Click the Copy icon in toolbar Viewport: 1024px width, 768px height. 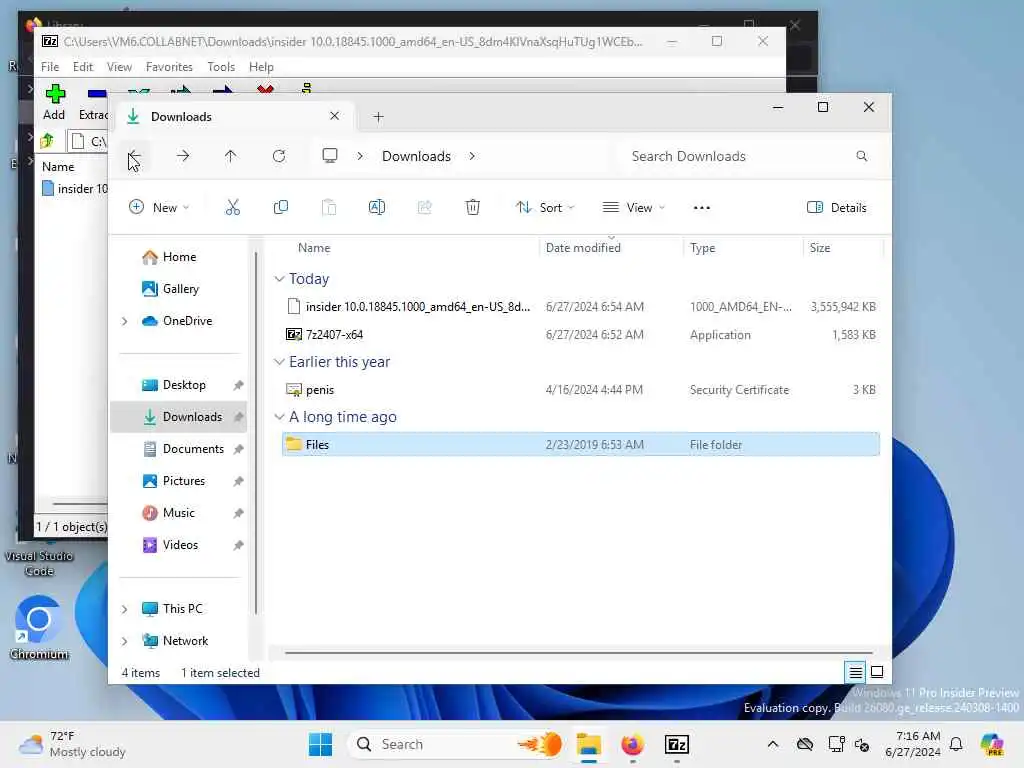[281, 208]
